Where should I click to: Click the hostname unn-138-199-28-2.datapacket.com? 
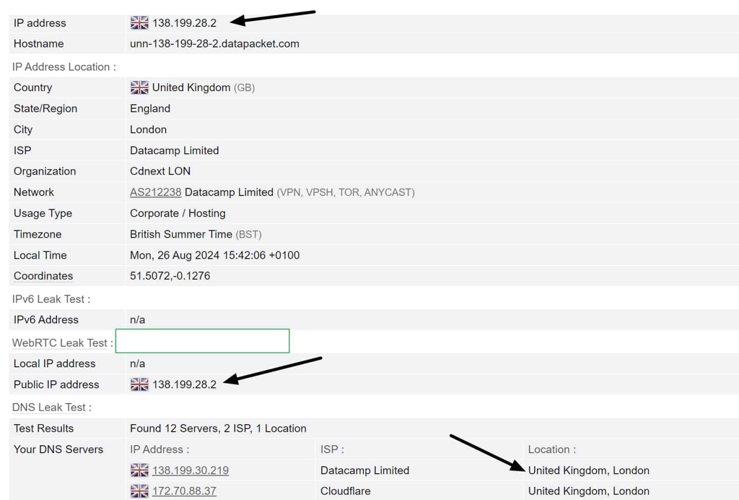click(214, 44)
